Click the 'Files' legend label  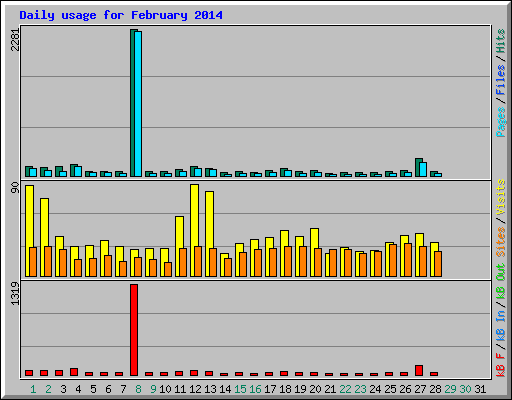point(501,80)
